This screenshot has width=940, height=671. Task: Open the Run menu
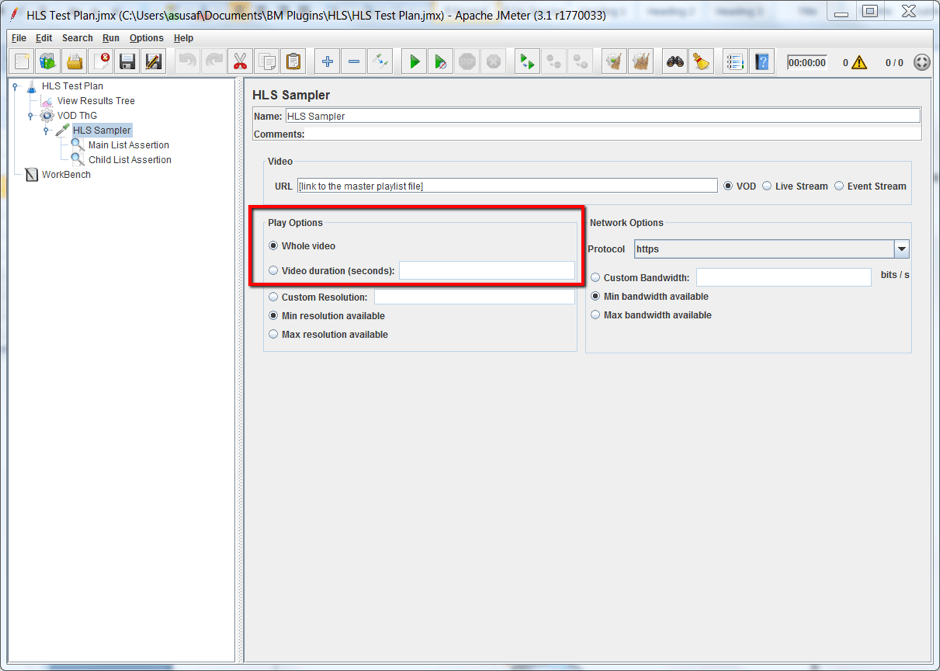(x=111, y=38)
